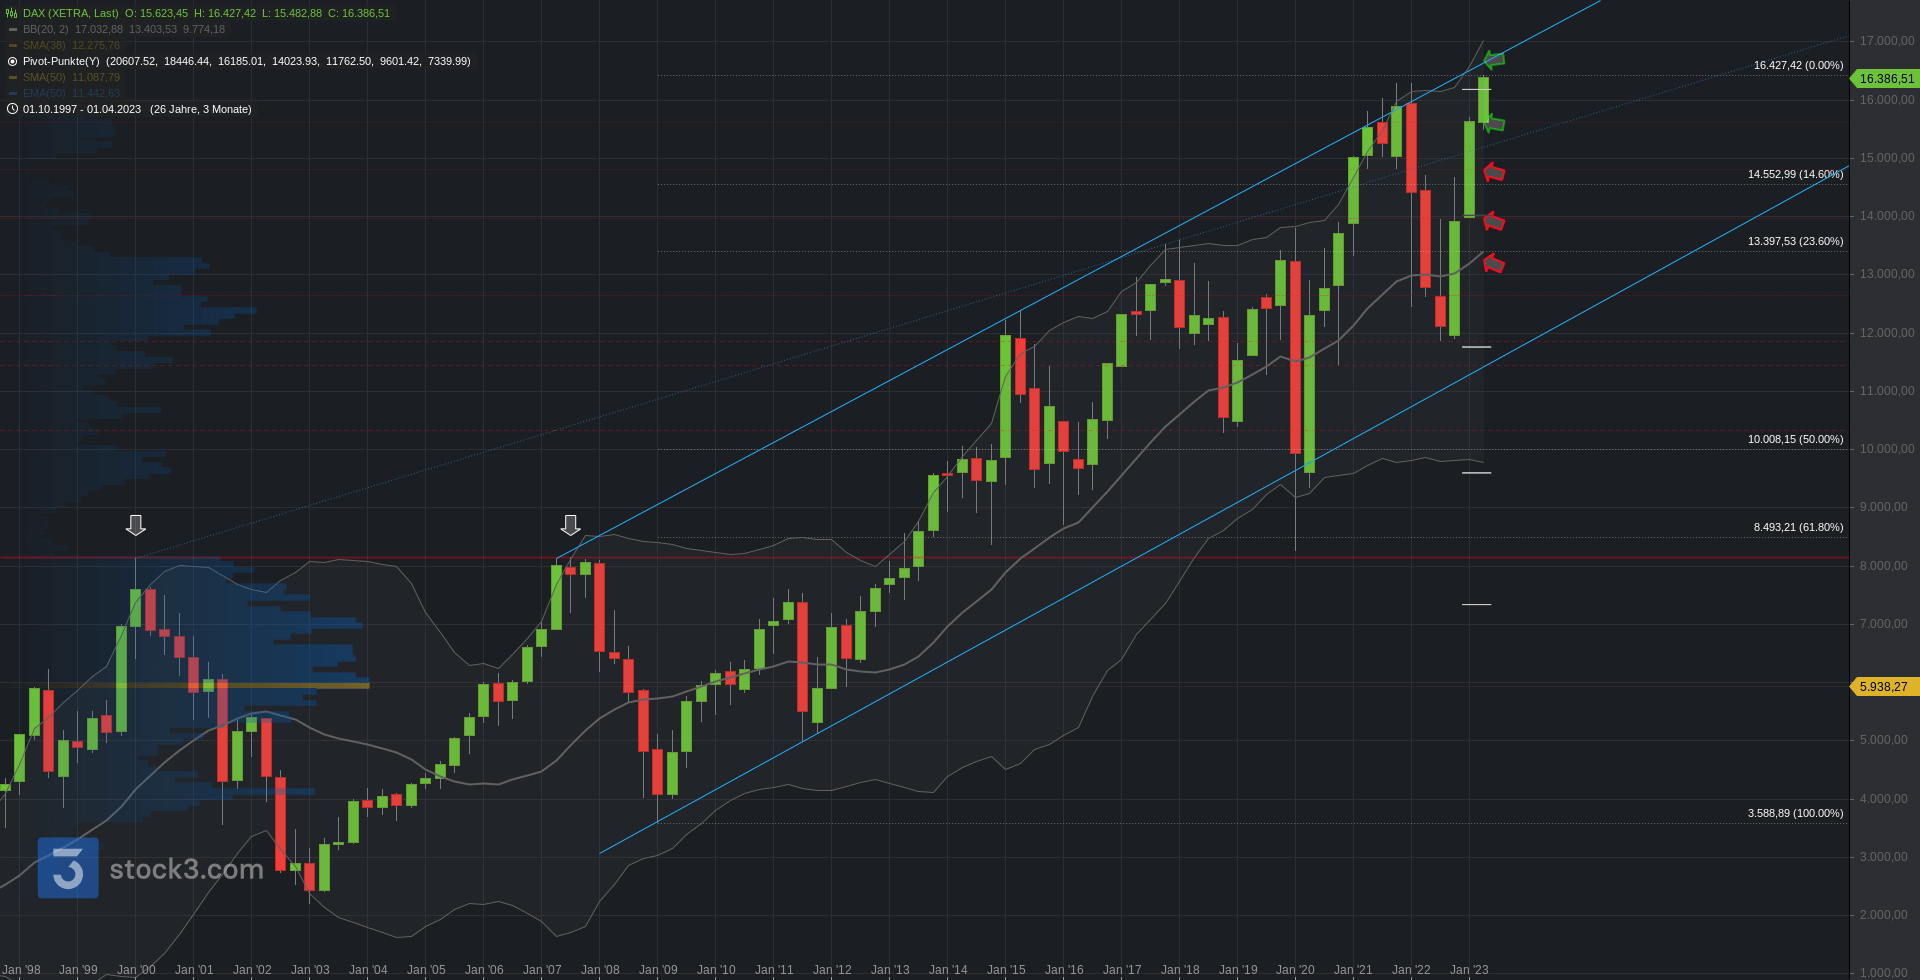This screenshot has width=1920, height=980.
Task: Click the stock3.com watermark link
Action: tap(186, 869)
